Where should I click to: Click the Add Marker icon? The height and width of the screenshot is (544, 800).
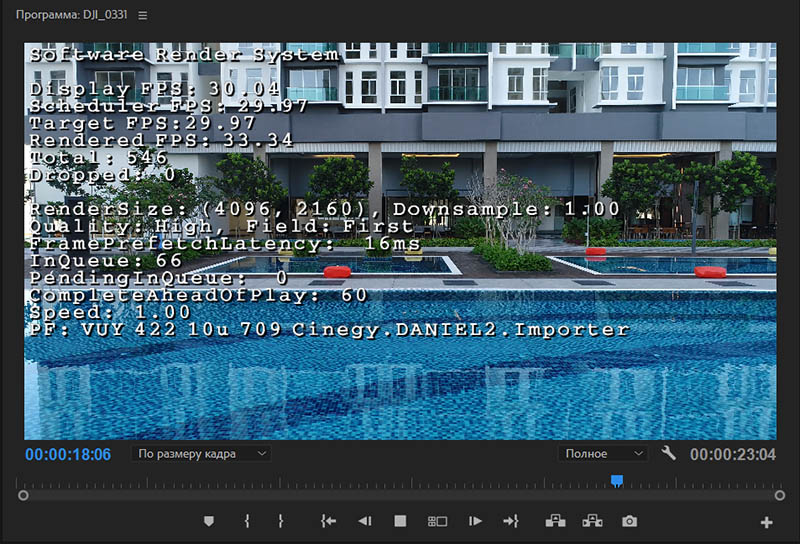(209, 521)
